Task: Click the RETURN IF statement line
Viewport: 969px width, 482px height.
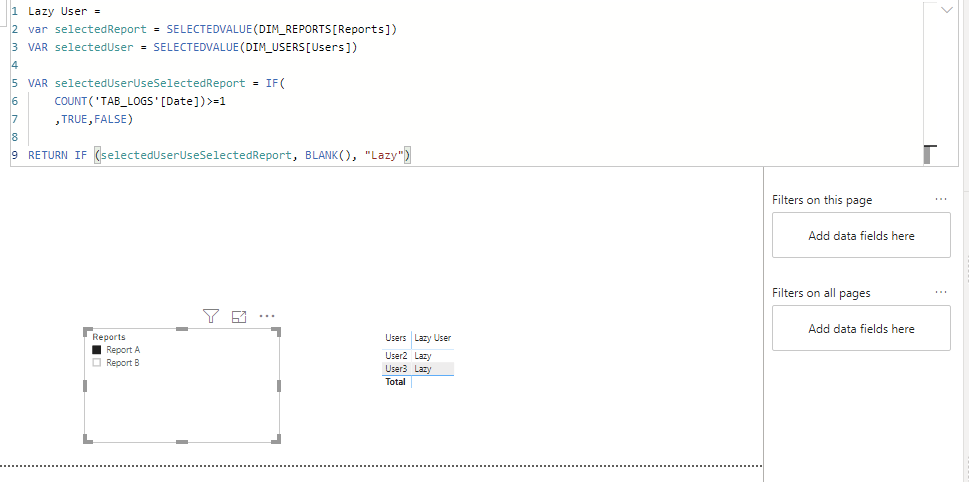Action: (x=219, y=155)
